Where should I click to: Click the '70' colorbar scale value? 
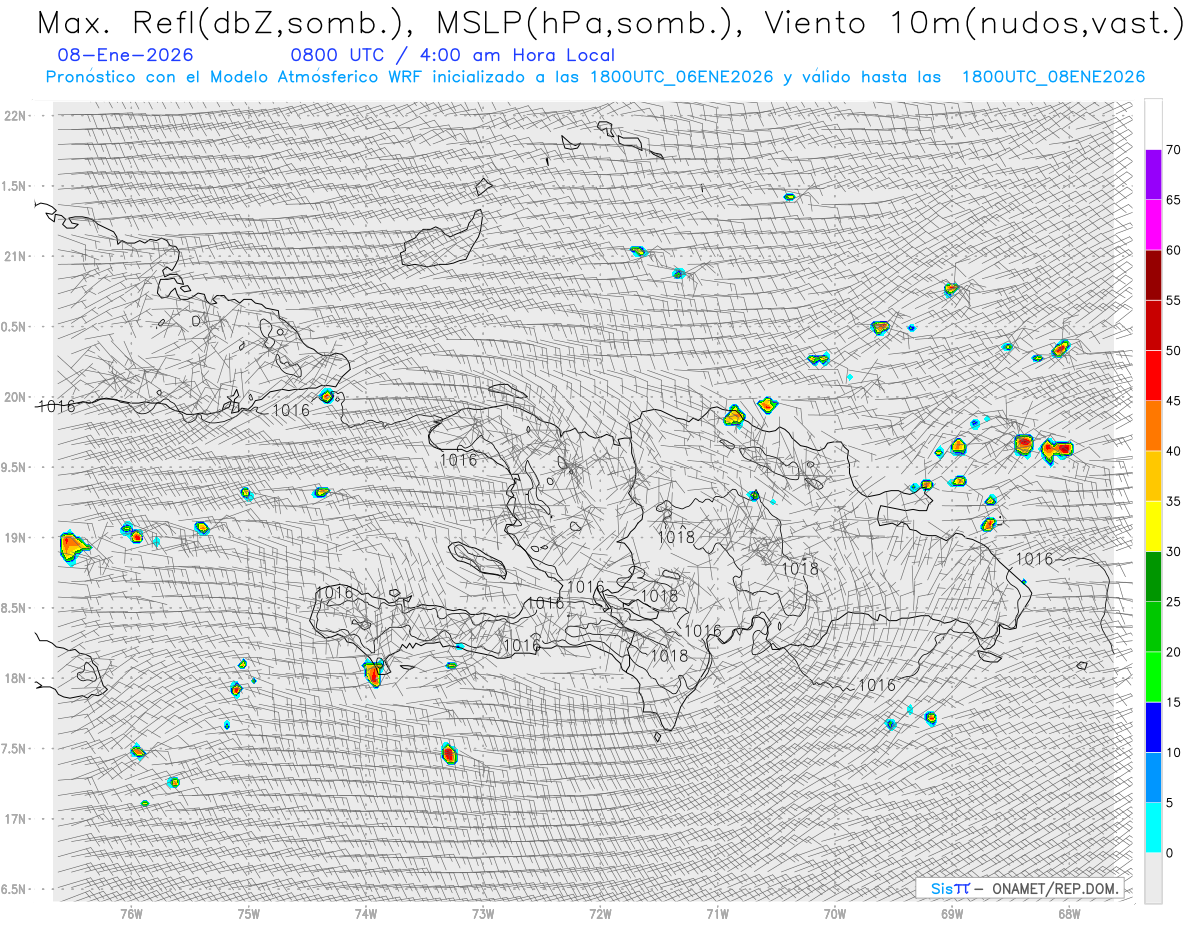click(x=1173, y=150)
